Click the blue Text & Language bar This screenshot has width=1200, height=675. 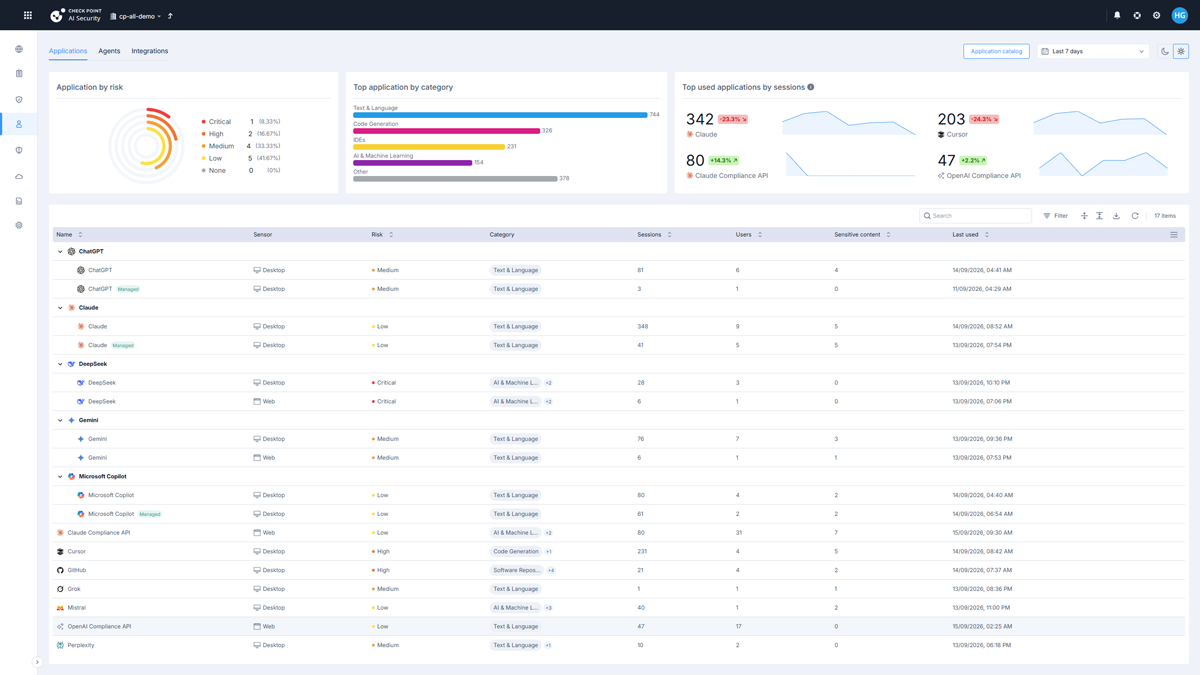(x=500, y=115)
